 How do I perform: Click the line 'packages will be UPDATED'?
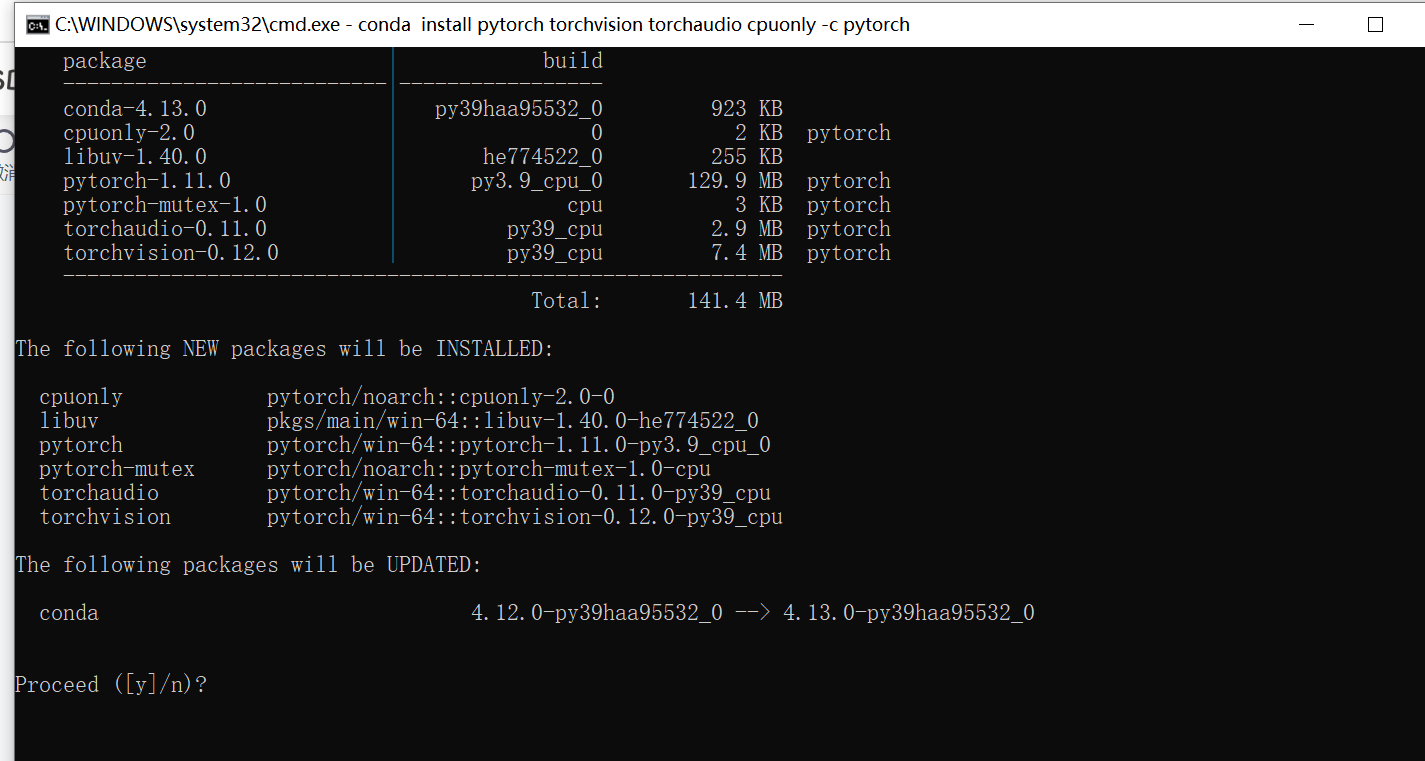coord(332,565)
